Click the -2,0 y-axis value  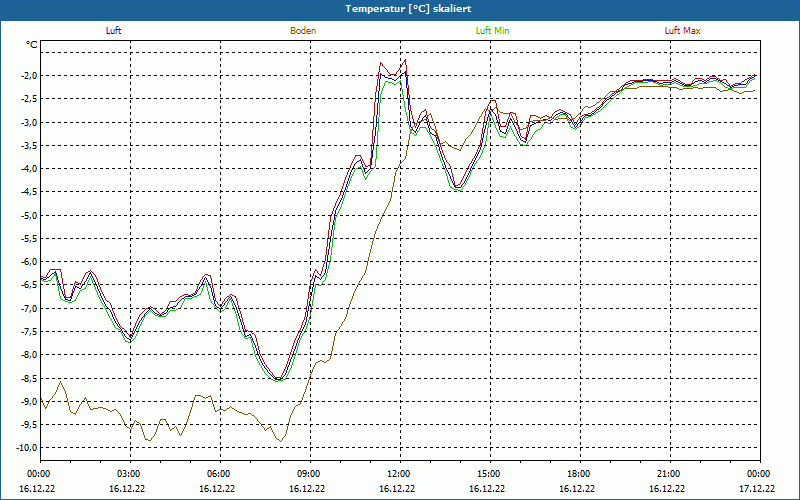[30, 76]
